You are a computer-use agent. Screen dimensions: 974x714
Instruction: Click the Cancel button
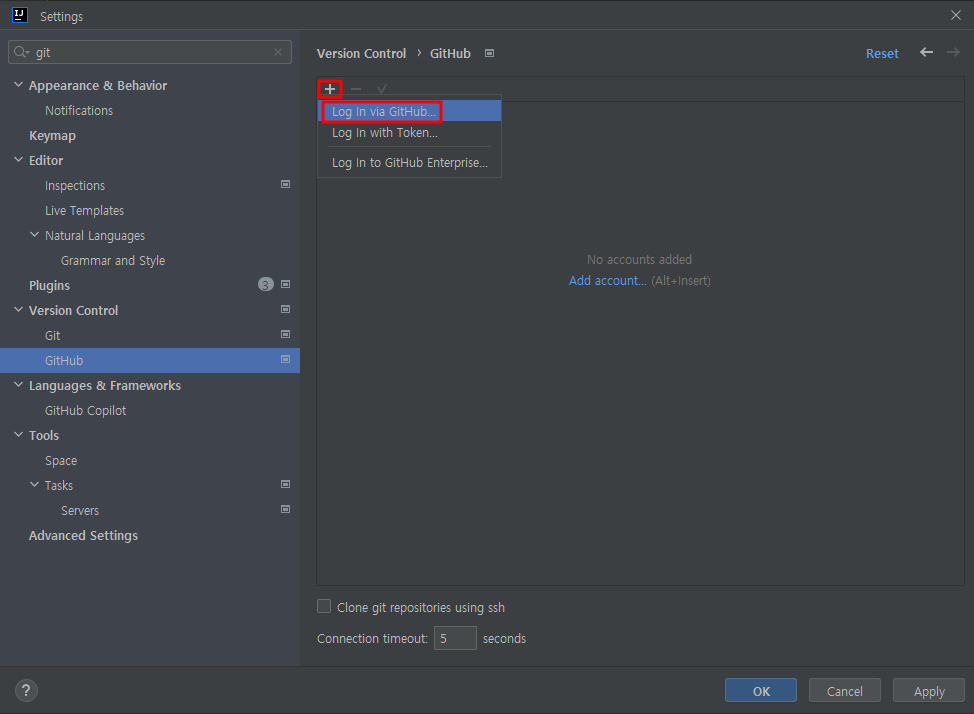(x=844, y=690)
